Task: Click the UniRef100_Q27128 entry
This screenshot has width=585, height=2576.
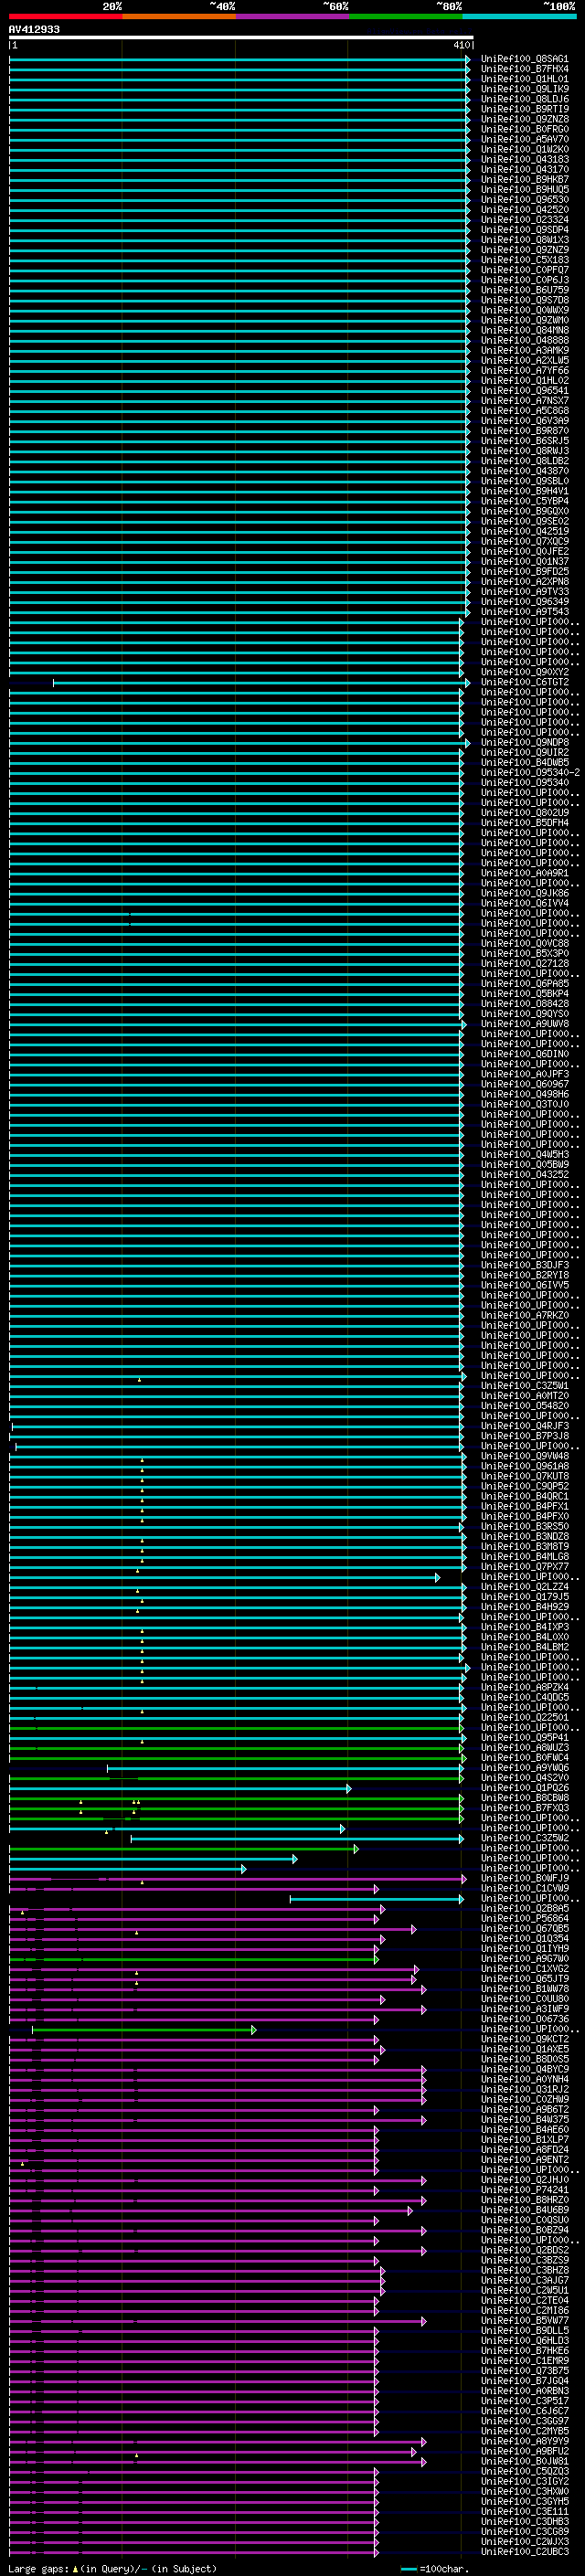Action: point(525,963)
